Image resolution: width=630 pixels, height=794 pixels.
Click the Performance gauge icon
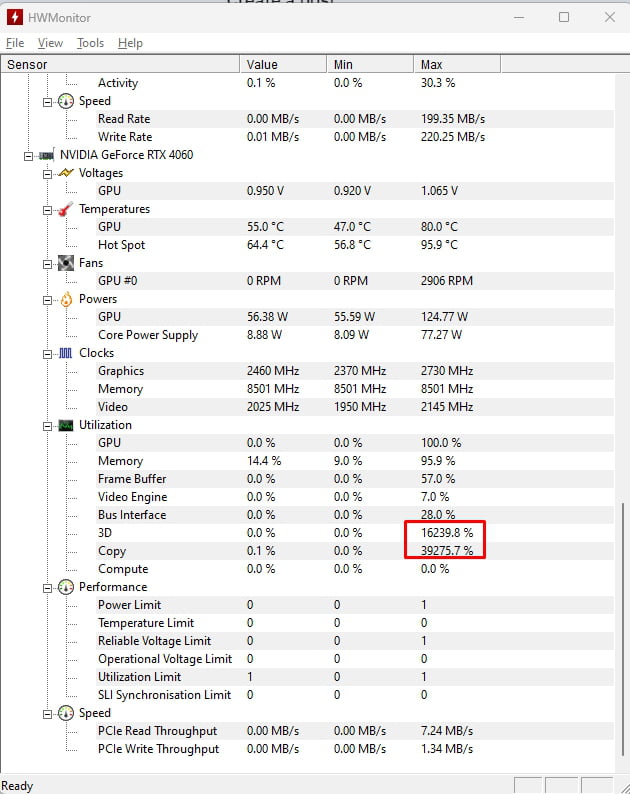(66, 587)
